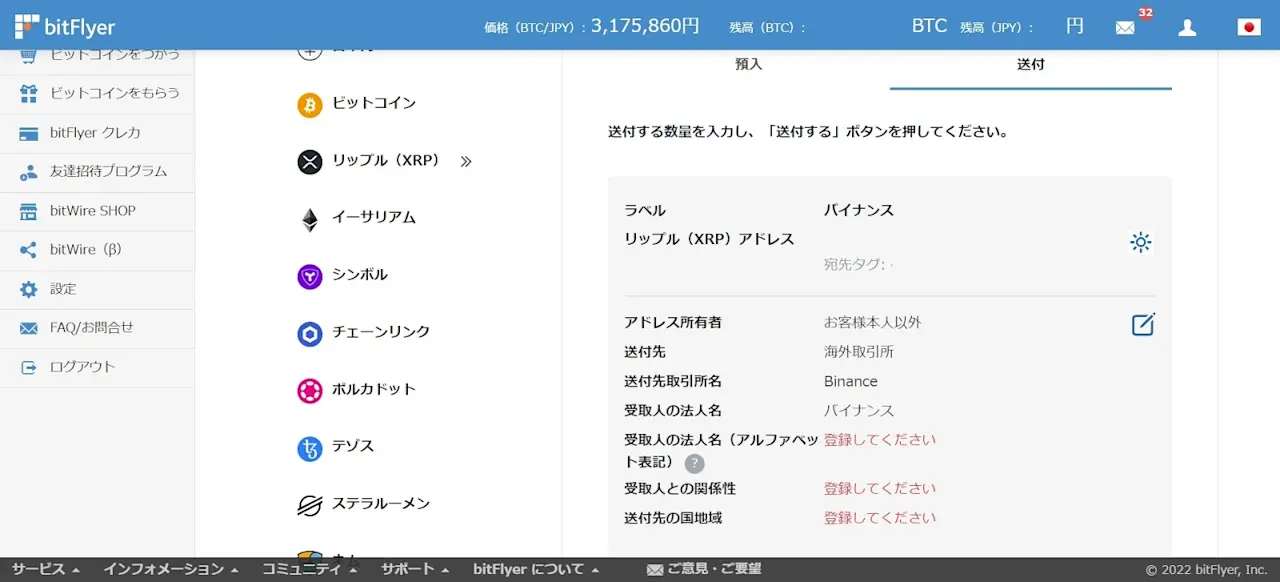Click the exchange name Binance
This screenshot has width=1280, height=582.
pos(851,381)
